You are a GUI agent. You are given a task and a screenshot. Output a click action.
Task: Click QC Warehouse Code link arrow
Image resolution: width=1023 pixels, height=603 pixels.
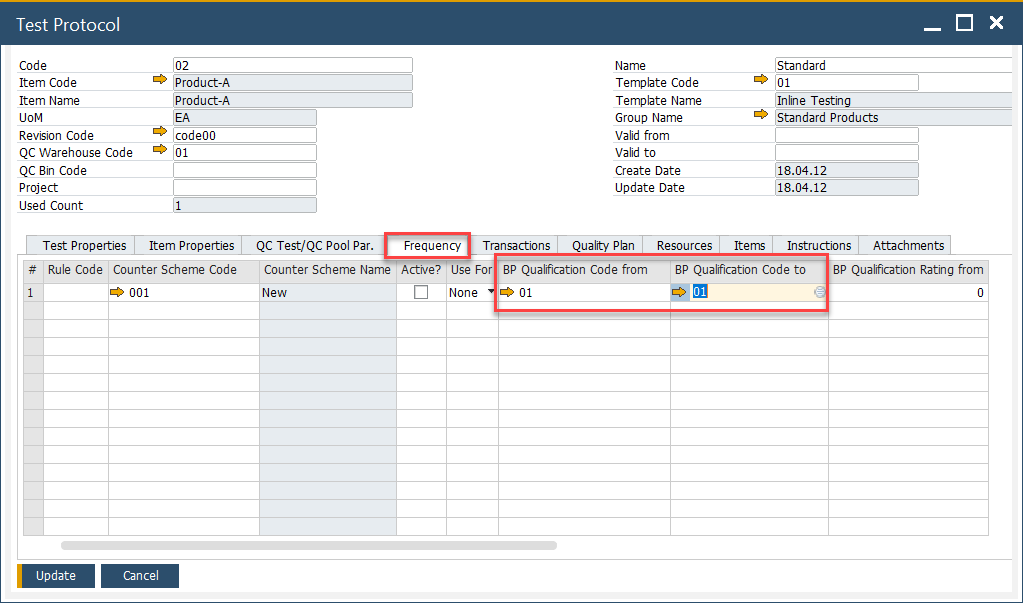pyautogui.click(x=159, y=152)
